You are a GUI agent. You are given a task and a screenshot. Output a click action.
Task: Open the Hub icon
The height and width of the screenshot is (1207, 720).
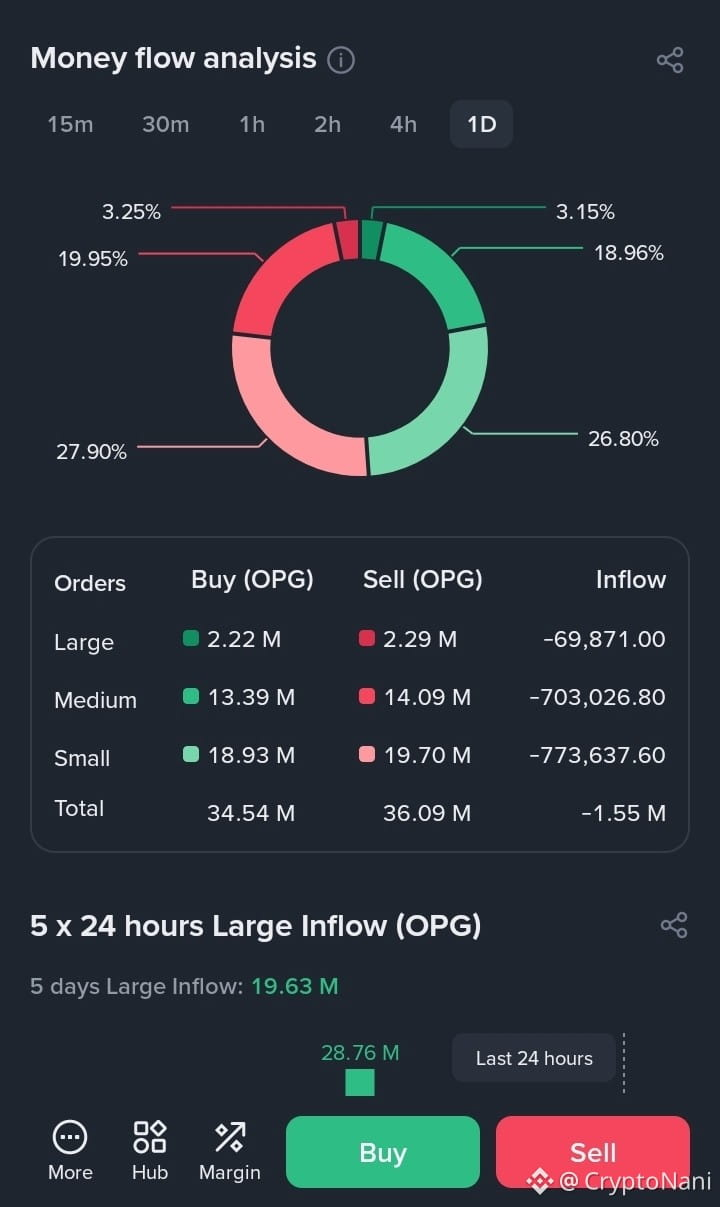tap(150, 1137)
